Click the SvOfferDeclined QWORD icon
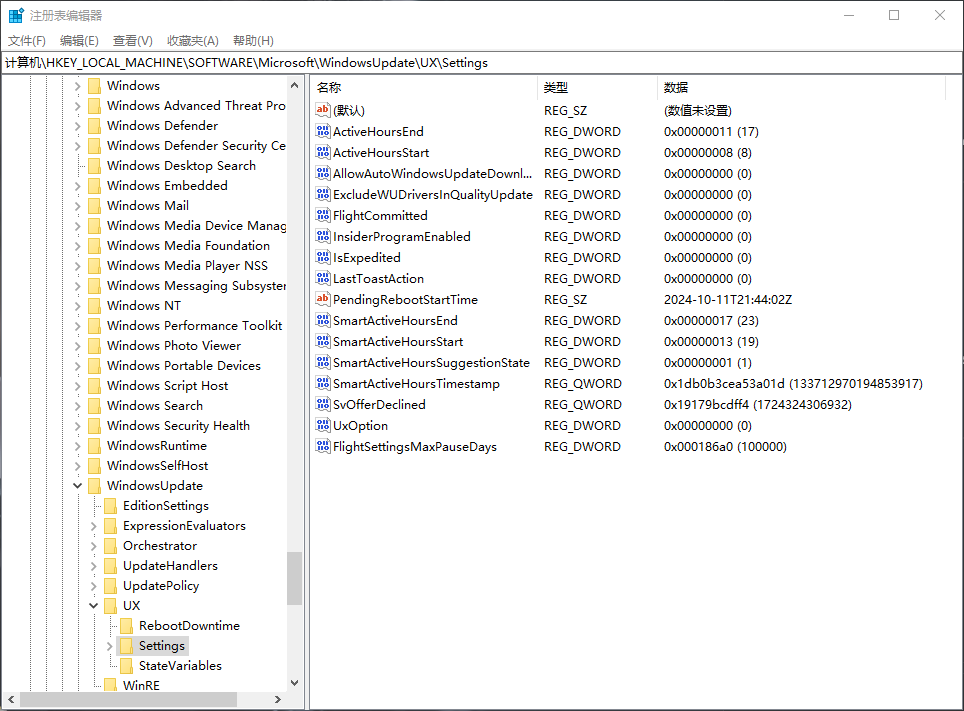The height and width of the screenshot is (711, 964). (323, 404)
